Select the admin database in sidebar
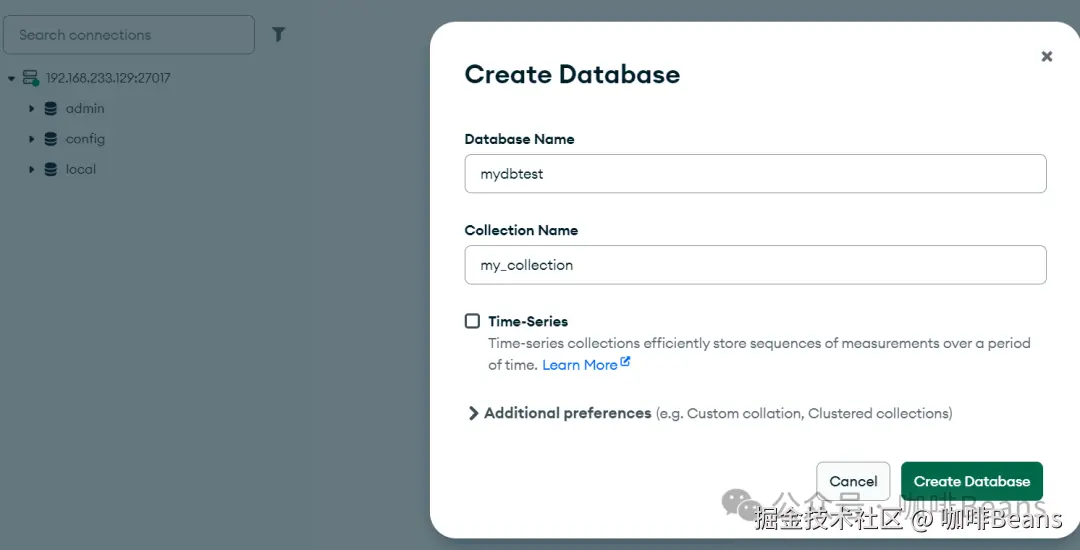The width and height of the screenshot is (1080, 550). pyautogui.click(x=85, y=109)
